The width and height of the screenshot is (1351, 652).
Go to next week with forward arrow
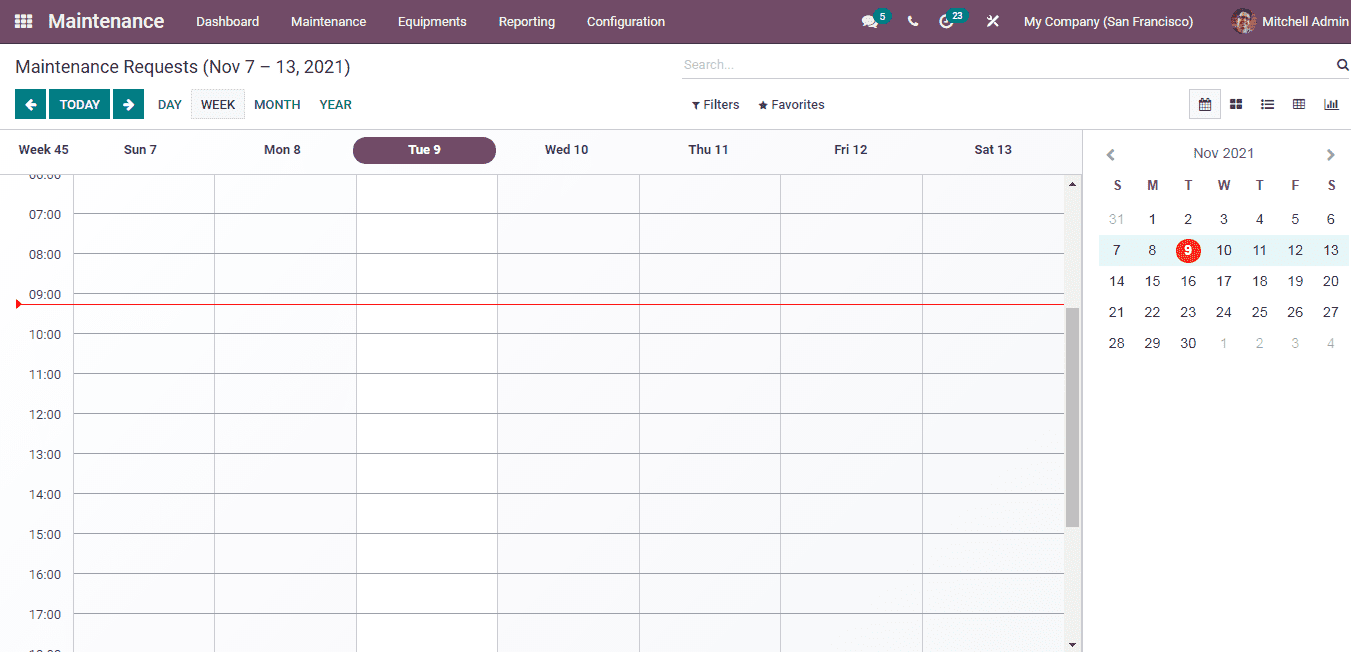tap(128, 103)
